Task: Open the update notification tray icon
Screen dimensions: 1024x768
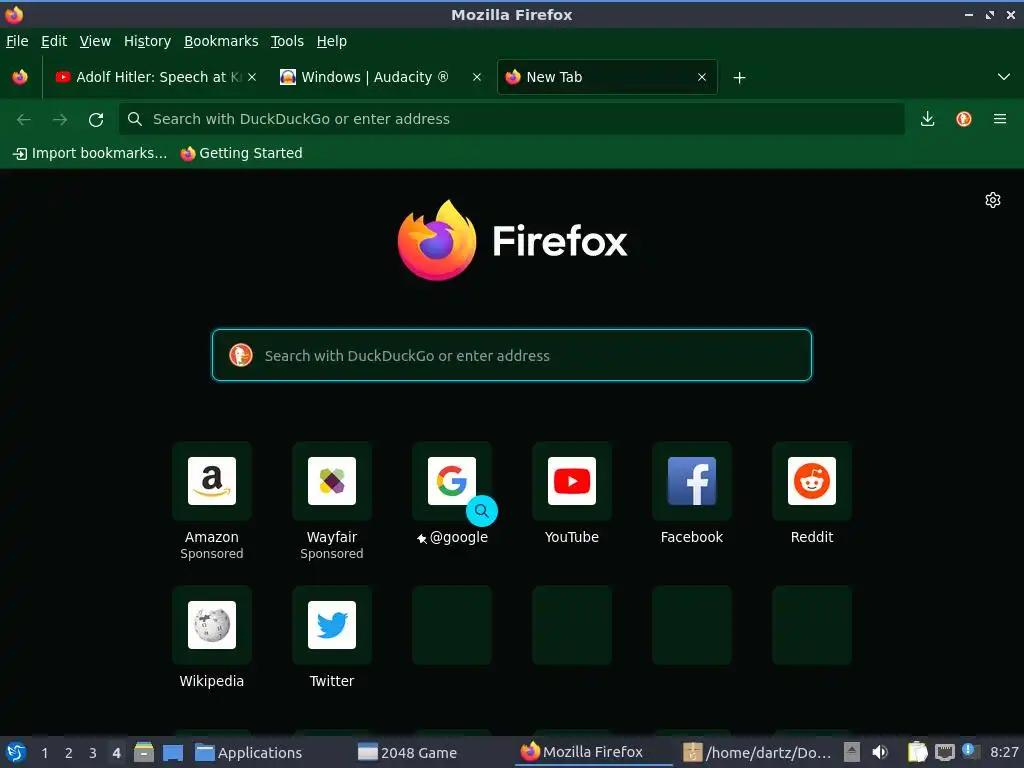Action: click(x=970, y=751)
